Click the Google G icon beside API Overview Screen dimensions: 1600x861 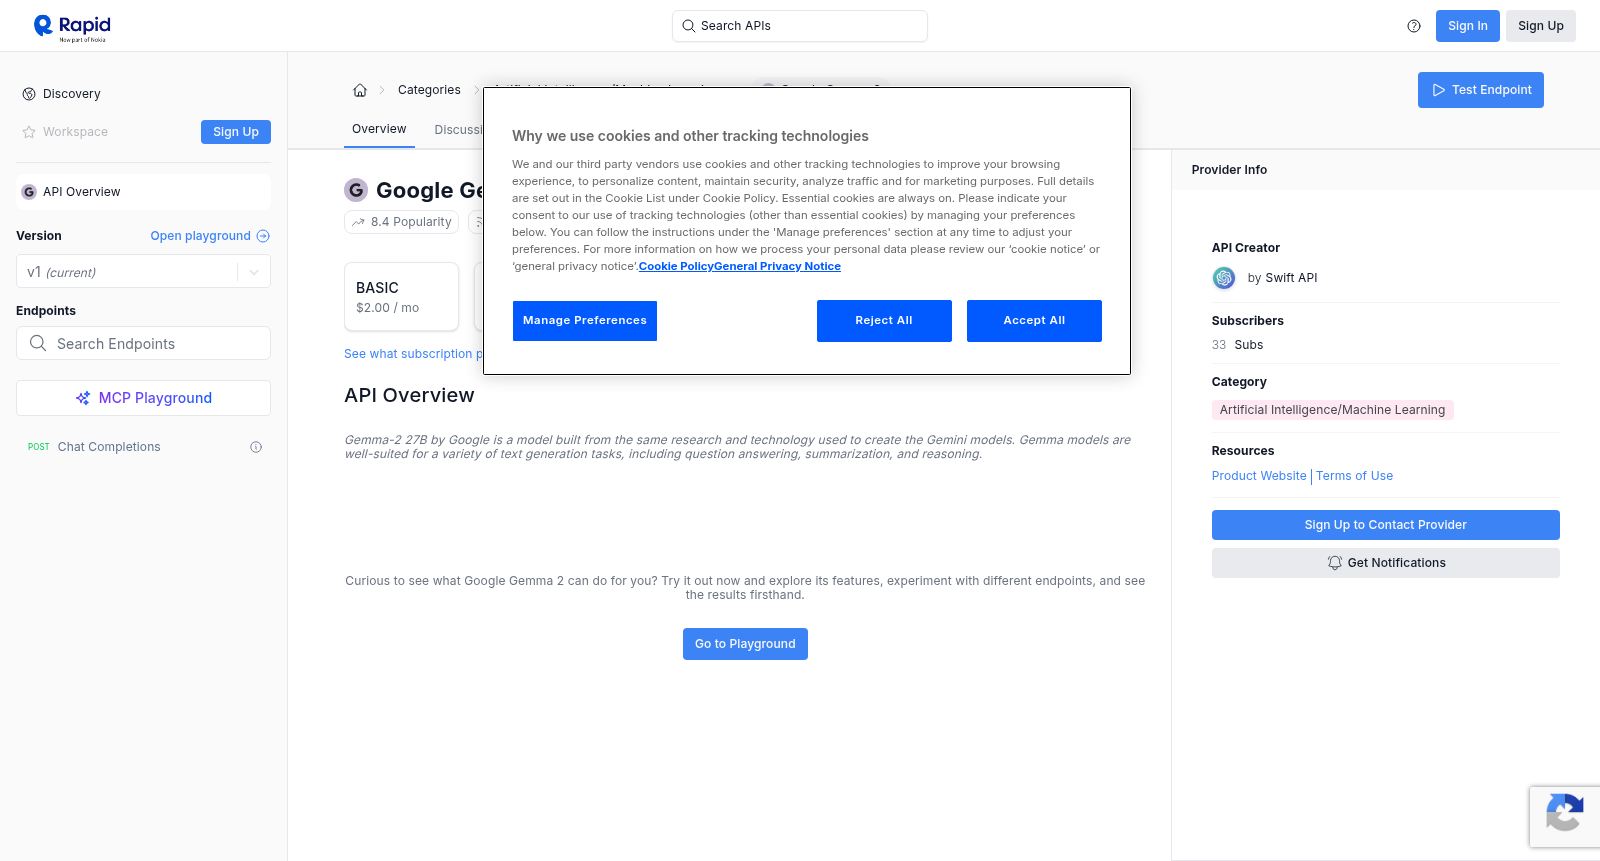29,192
